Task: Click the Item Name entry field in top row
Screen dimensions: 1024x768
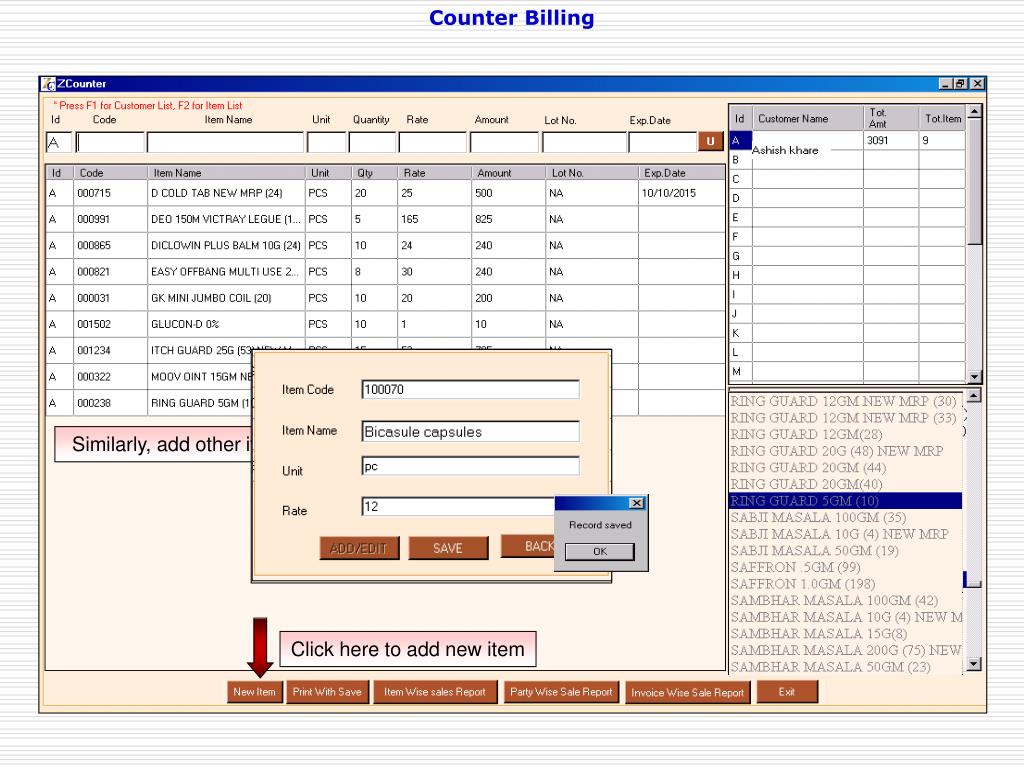Action: [225, 142]
